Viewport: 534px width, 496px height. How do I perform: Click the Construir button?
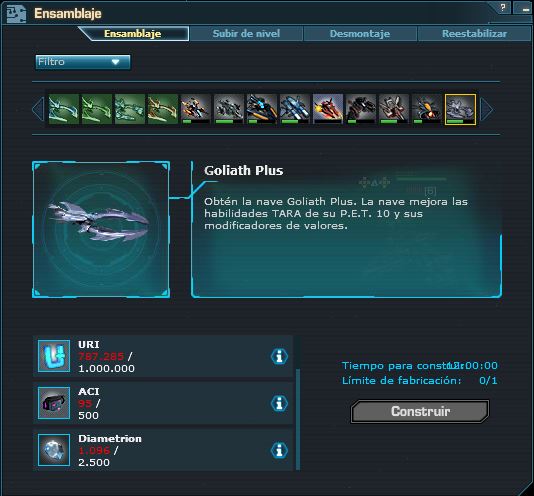tap(420, 411)
